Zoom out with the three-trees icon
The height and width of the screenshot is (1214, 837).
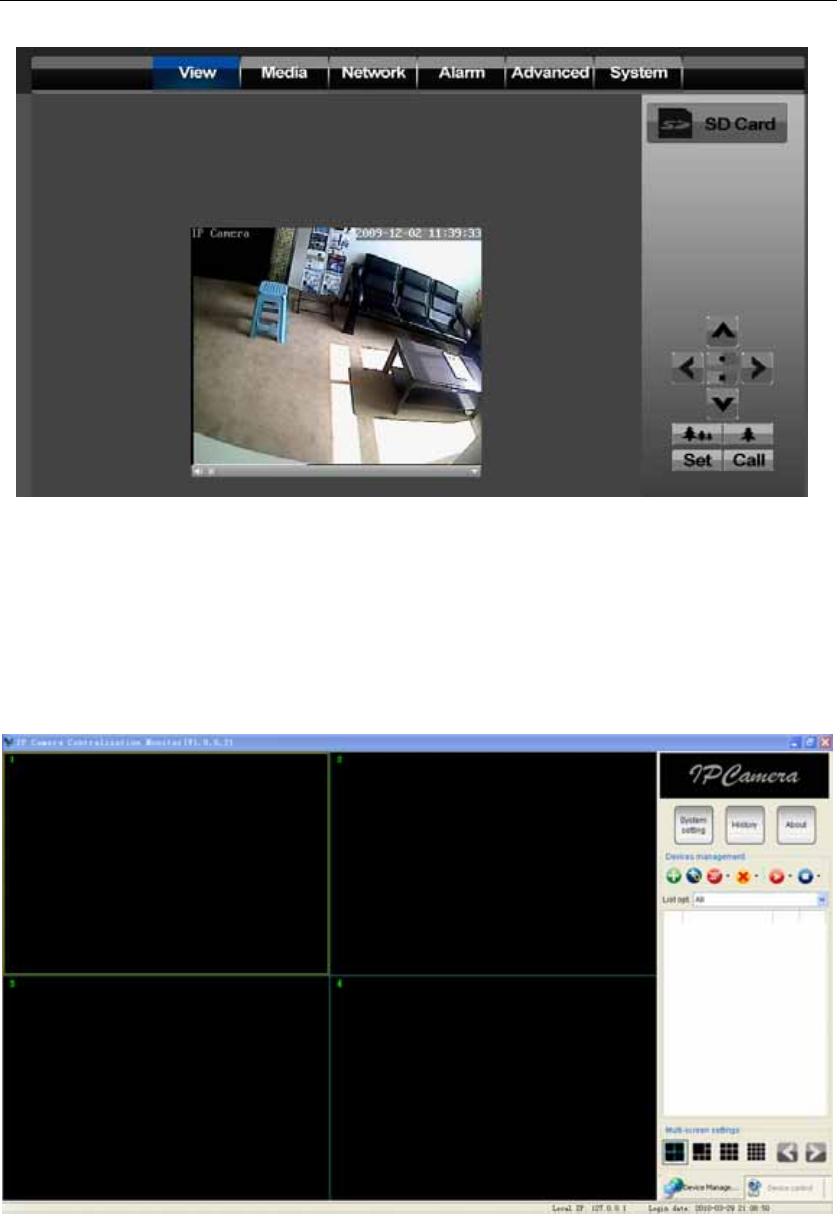[x=697, y=434]
